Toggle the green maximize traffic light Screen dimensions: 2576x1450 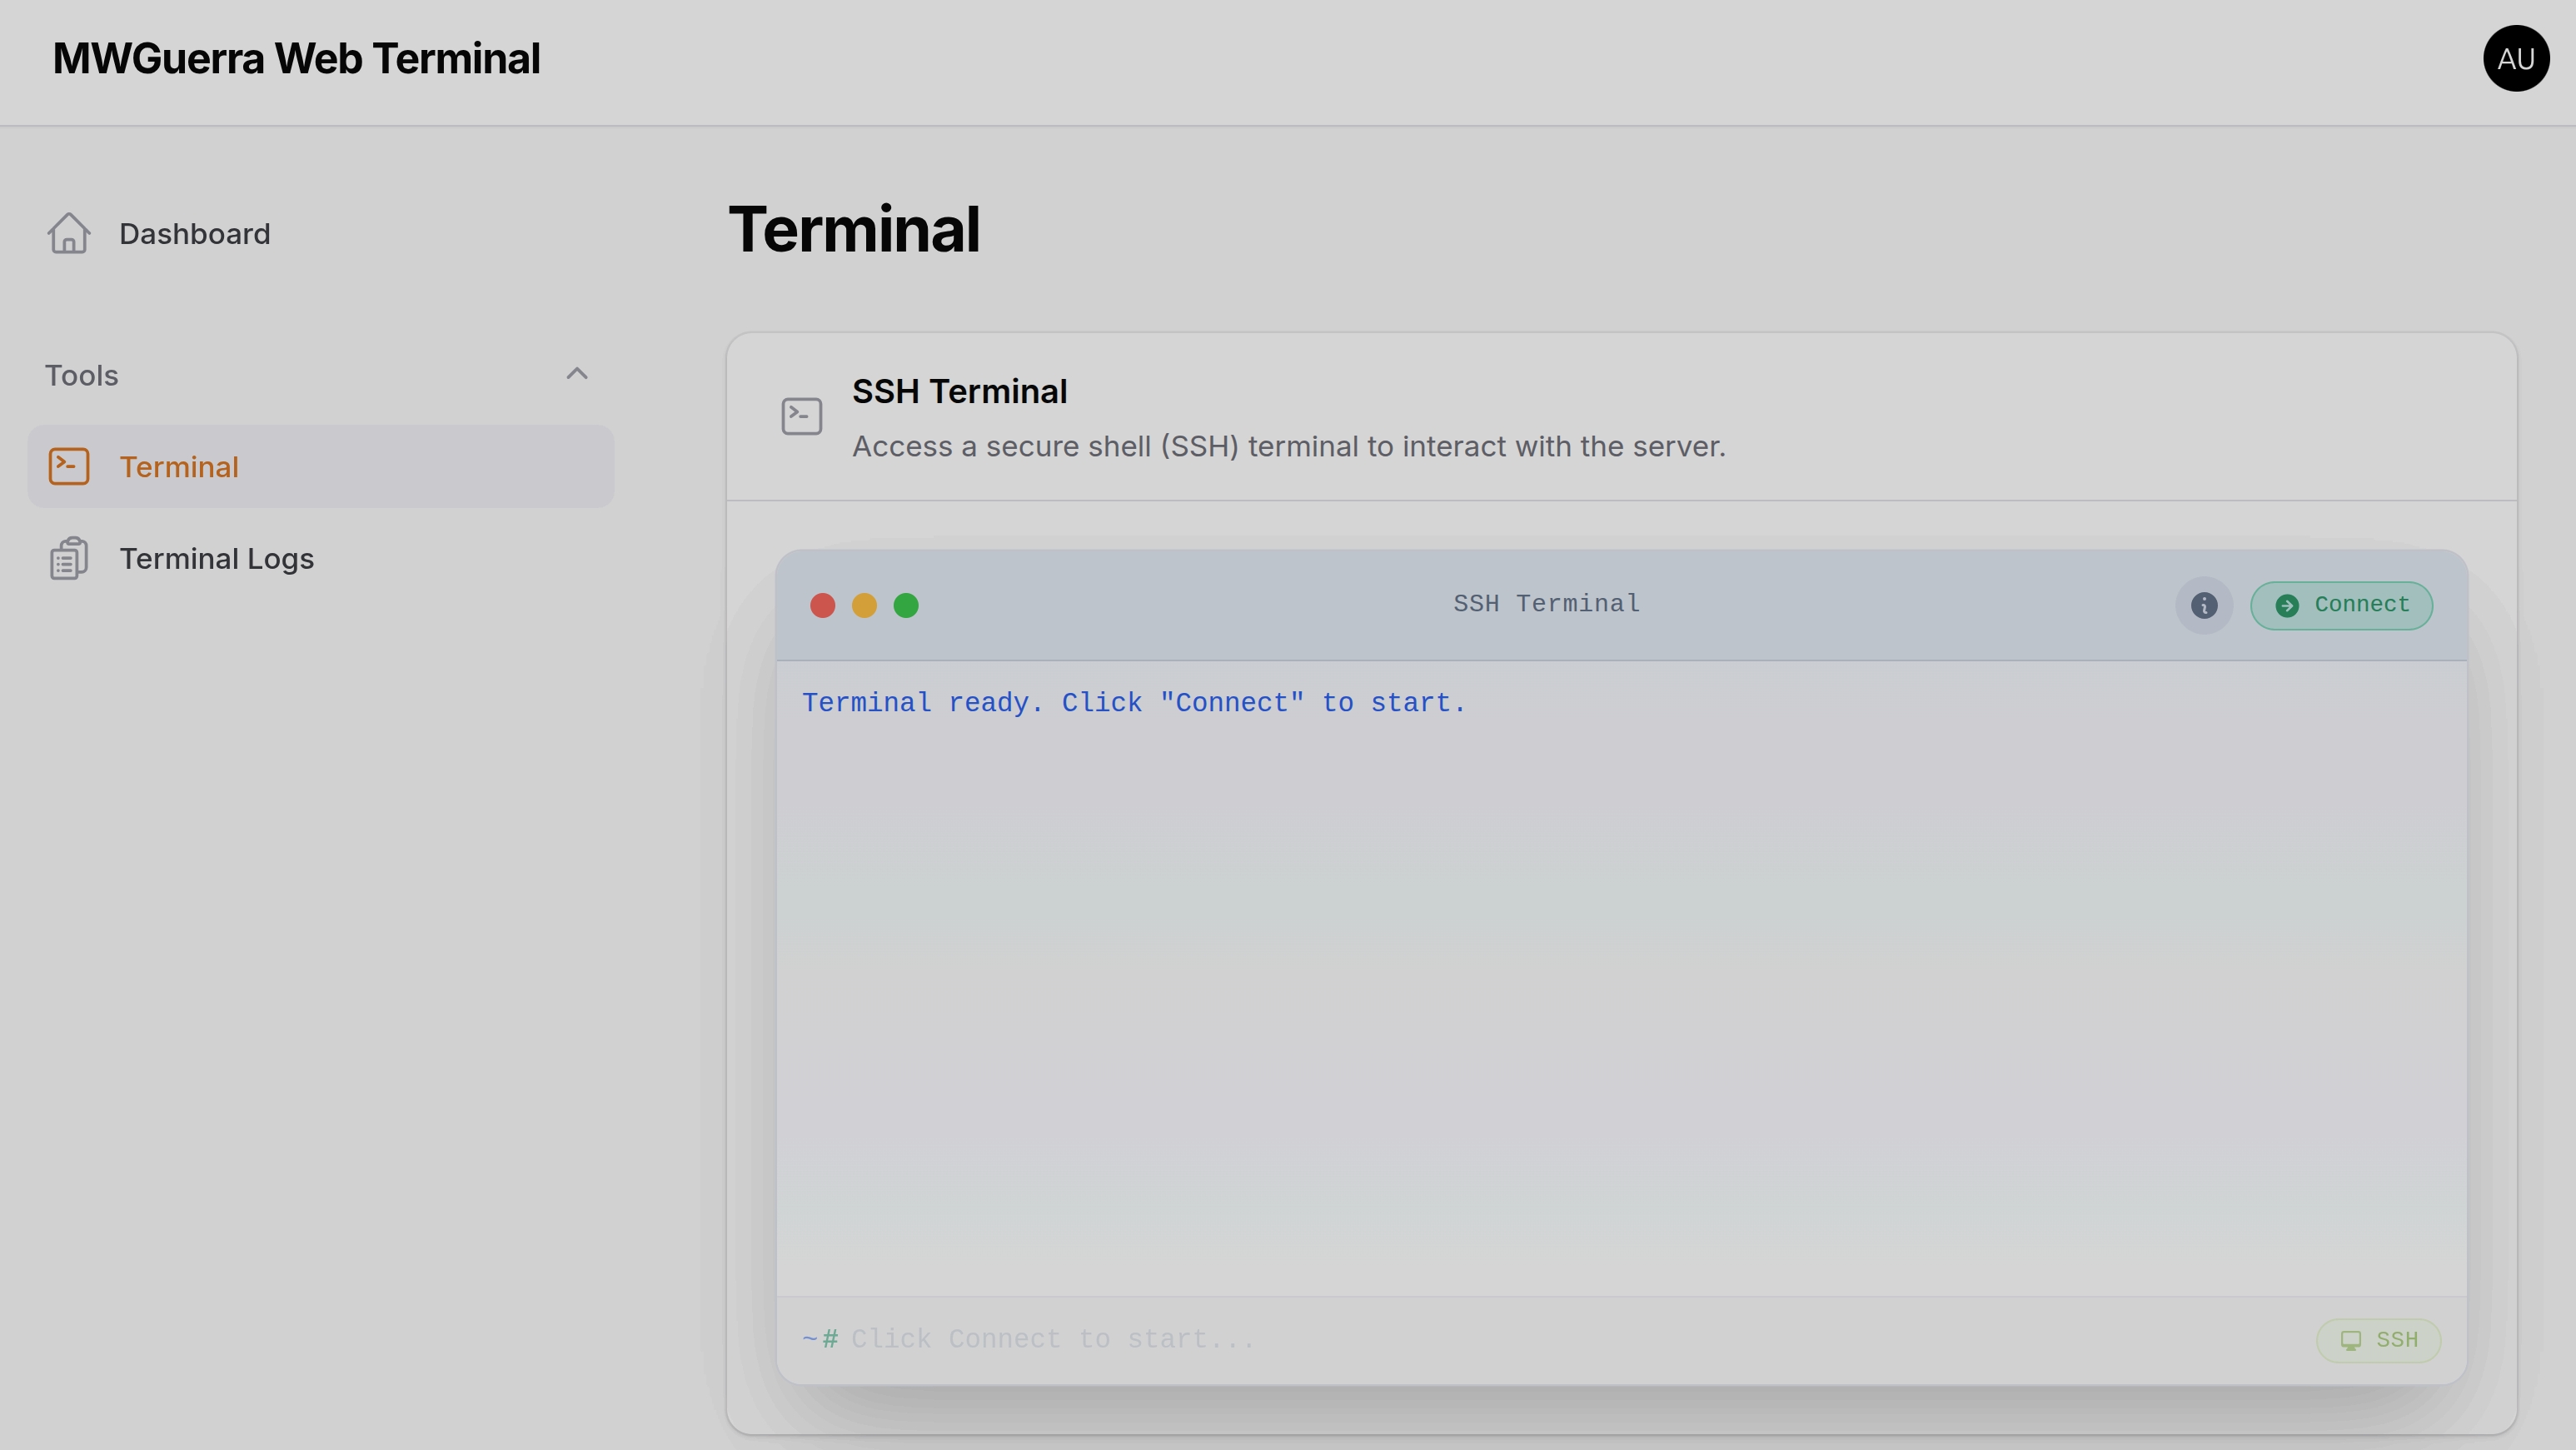pyautogui.click(x=906, y=606)
